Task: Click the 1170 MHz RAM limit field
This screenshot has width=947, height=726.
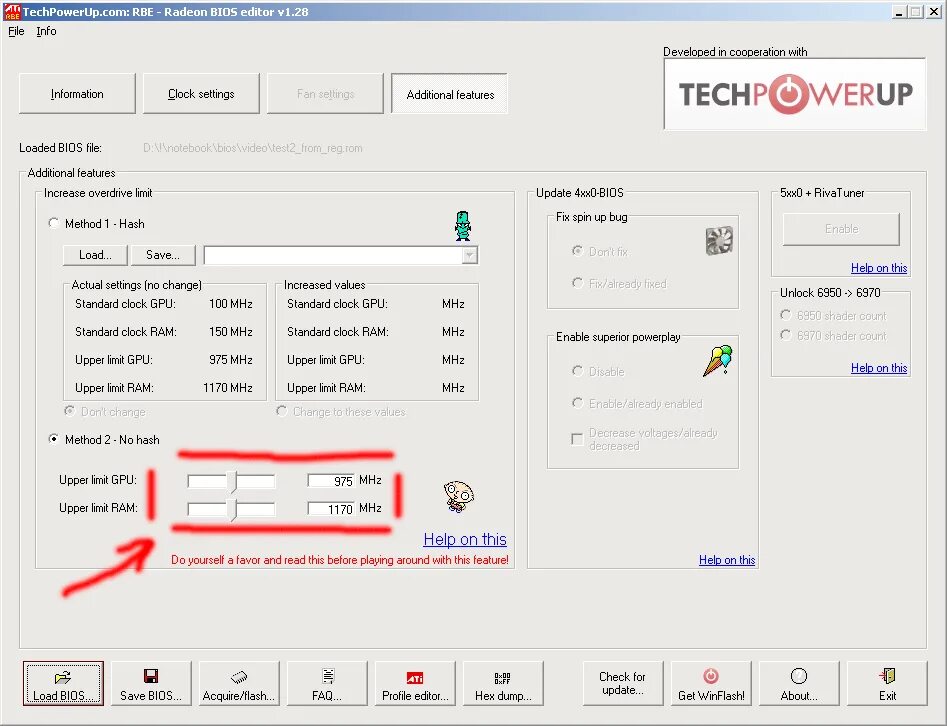Action: click(331, 509)
